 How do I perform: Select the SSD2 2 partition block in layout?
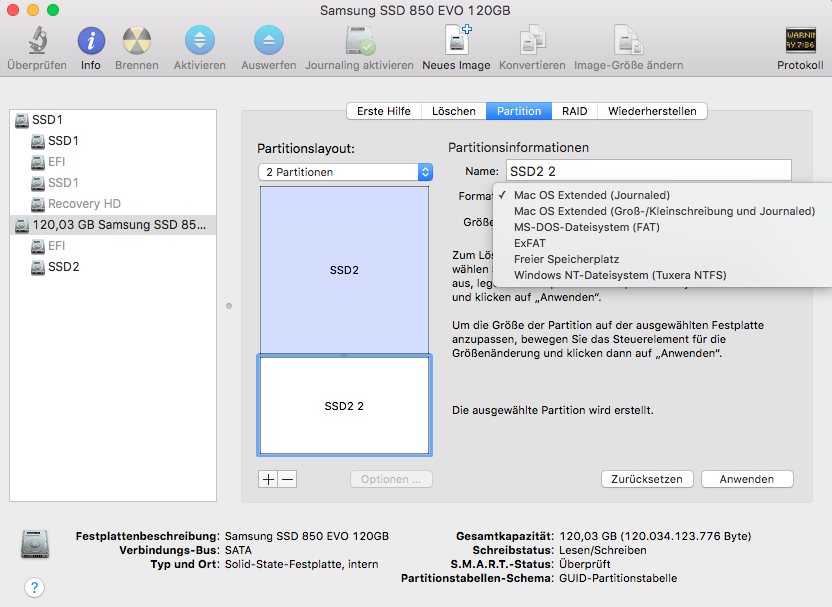point(344,406)
